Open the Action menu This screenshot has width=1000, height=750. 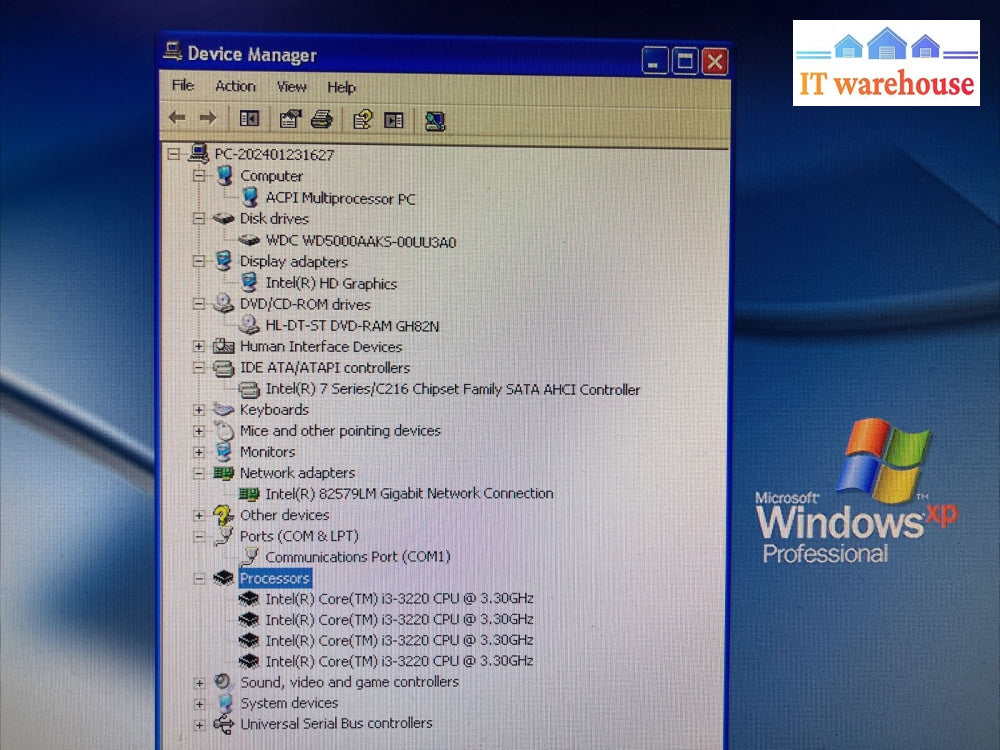click(235, 86)
